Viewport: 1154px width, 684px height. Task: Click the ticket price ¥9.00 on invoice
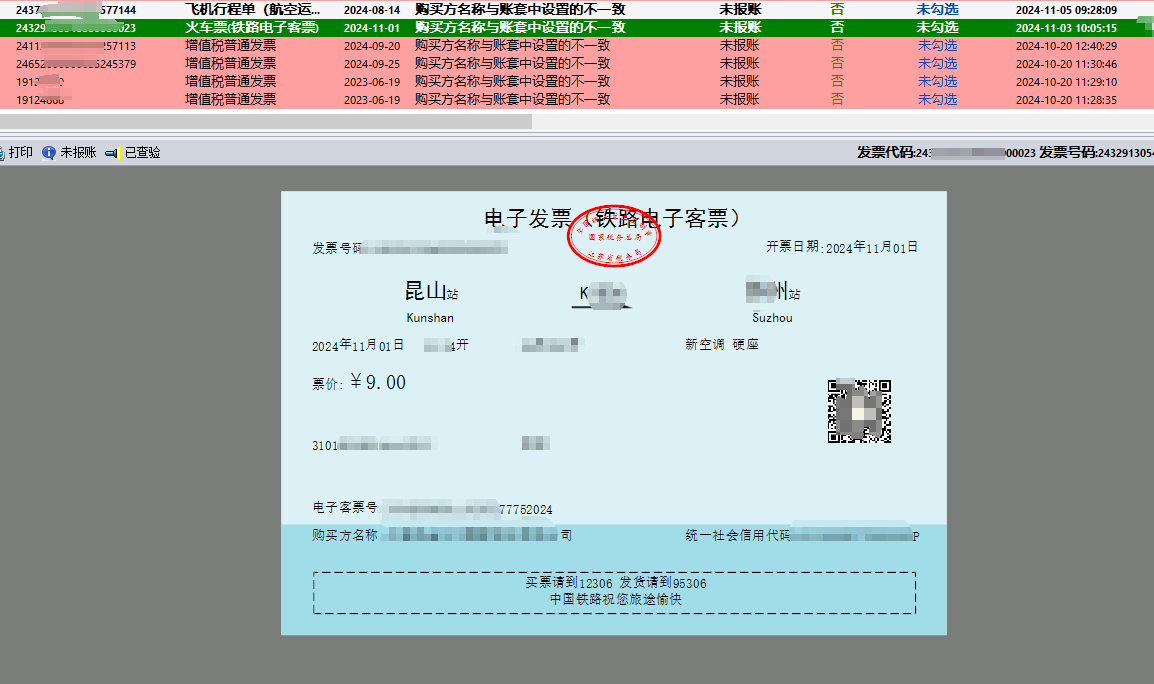[x=378, y=382]
